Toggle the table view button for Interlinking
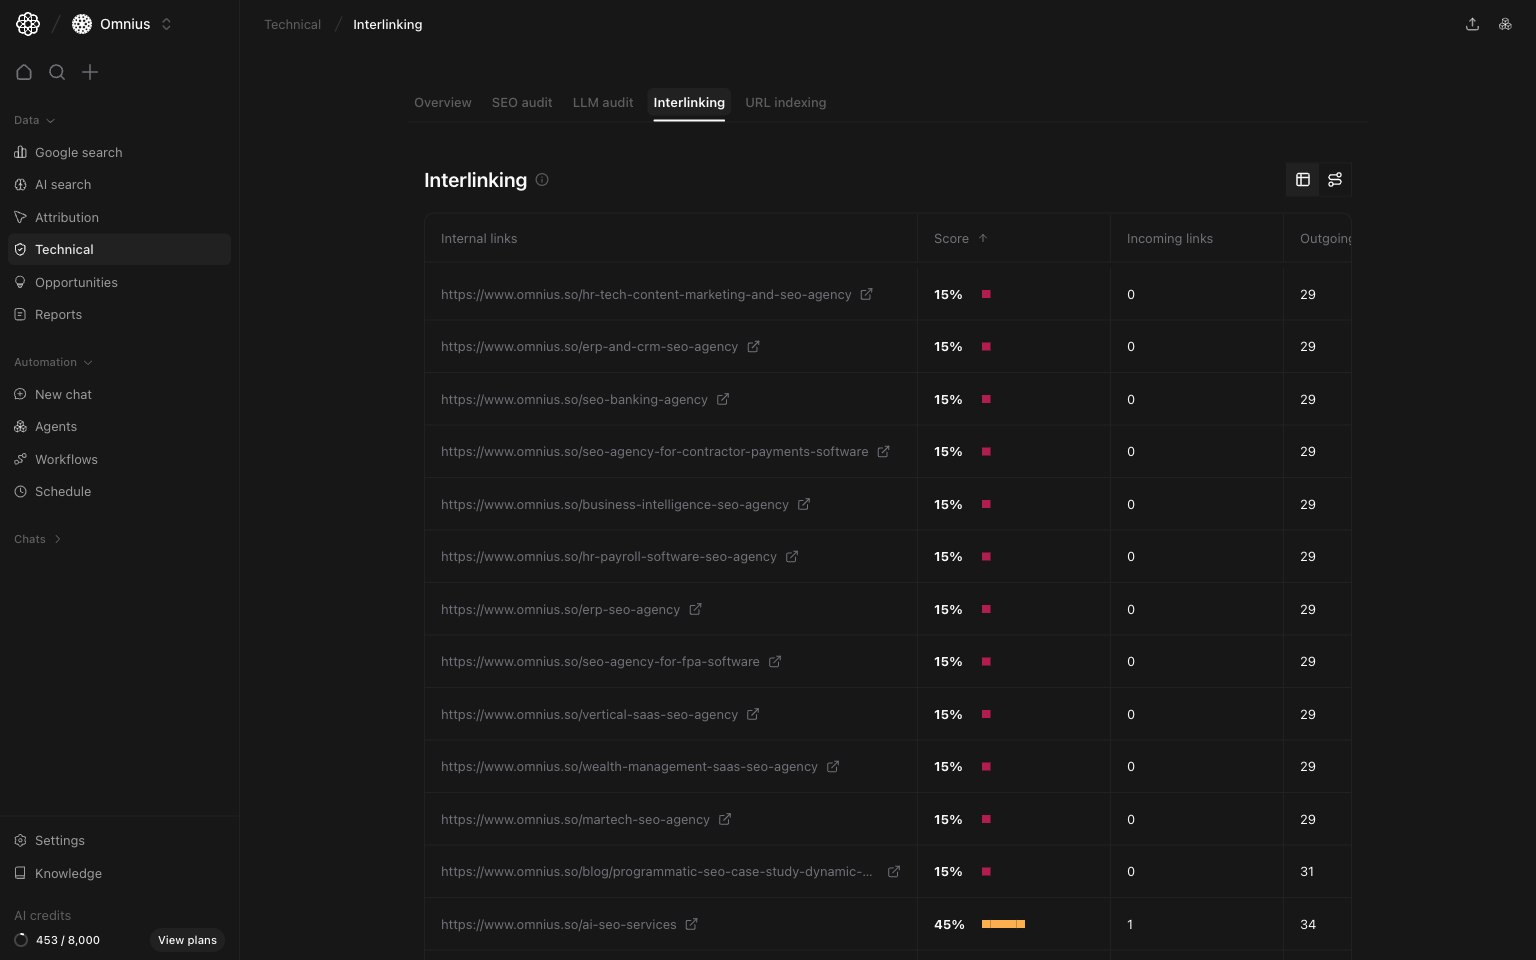Screen dimensions: 1536x960 (x=1303, y=179)
